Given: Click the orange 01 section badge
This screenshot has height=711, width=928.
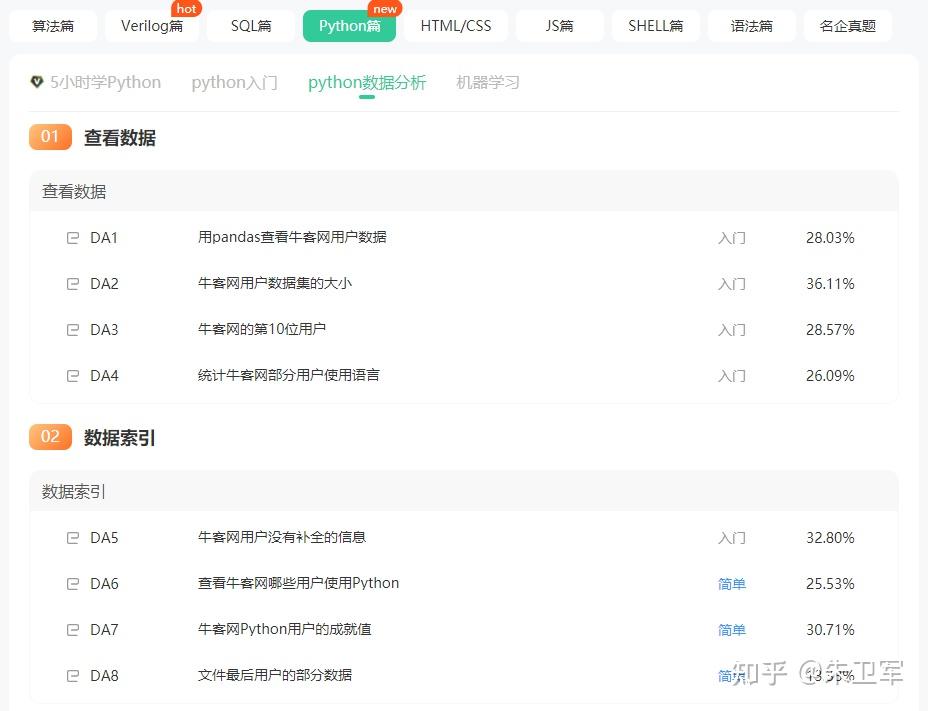Looking at the screenshot, I should click(50, 137).
